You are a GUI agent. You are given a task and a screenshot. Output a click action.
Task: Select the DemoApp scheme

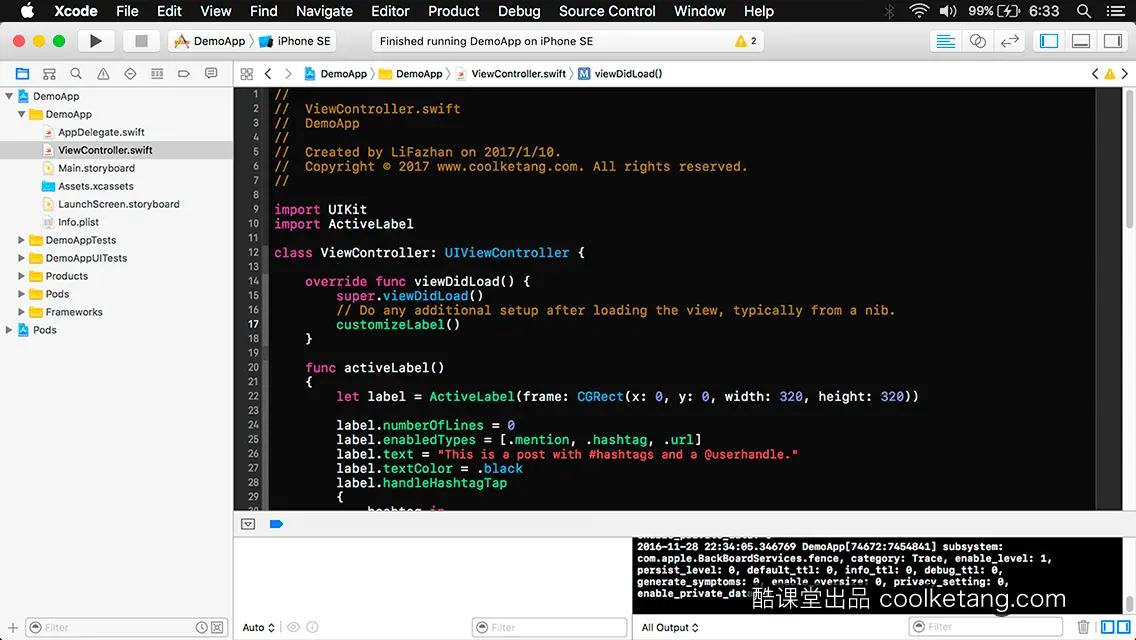pyautogui.click(x=211, y=41)
